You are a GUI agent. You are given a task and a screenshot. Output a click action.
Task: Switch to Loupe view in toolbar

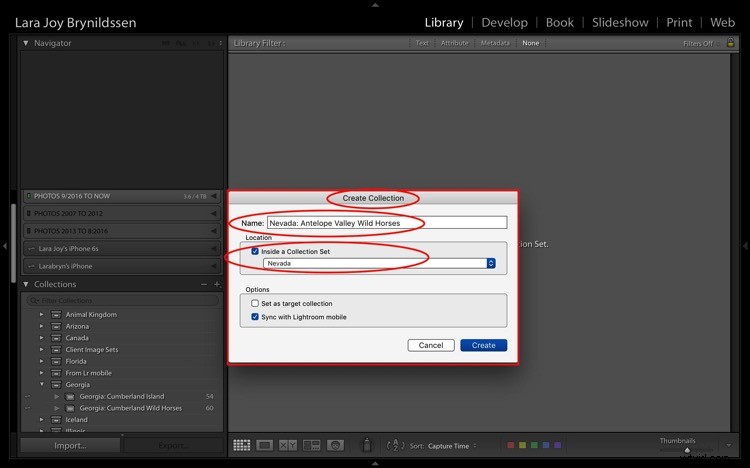coord(265,446)
